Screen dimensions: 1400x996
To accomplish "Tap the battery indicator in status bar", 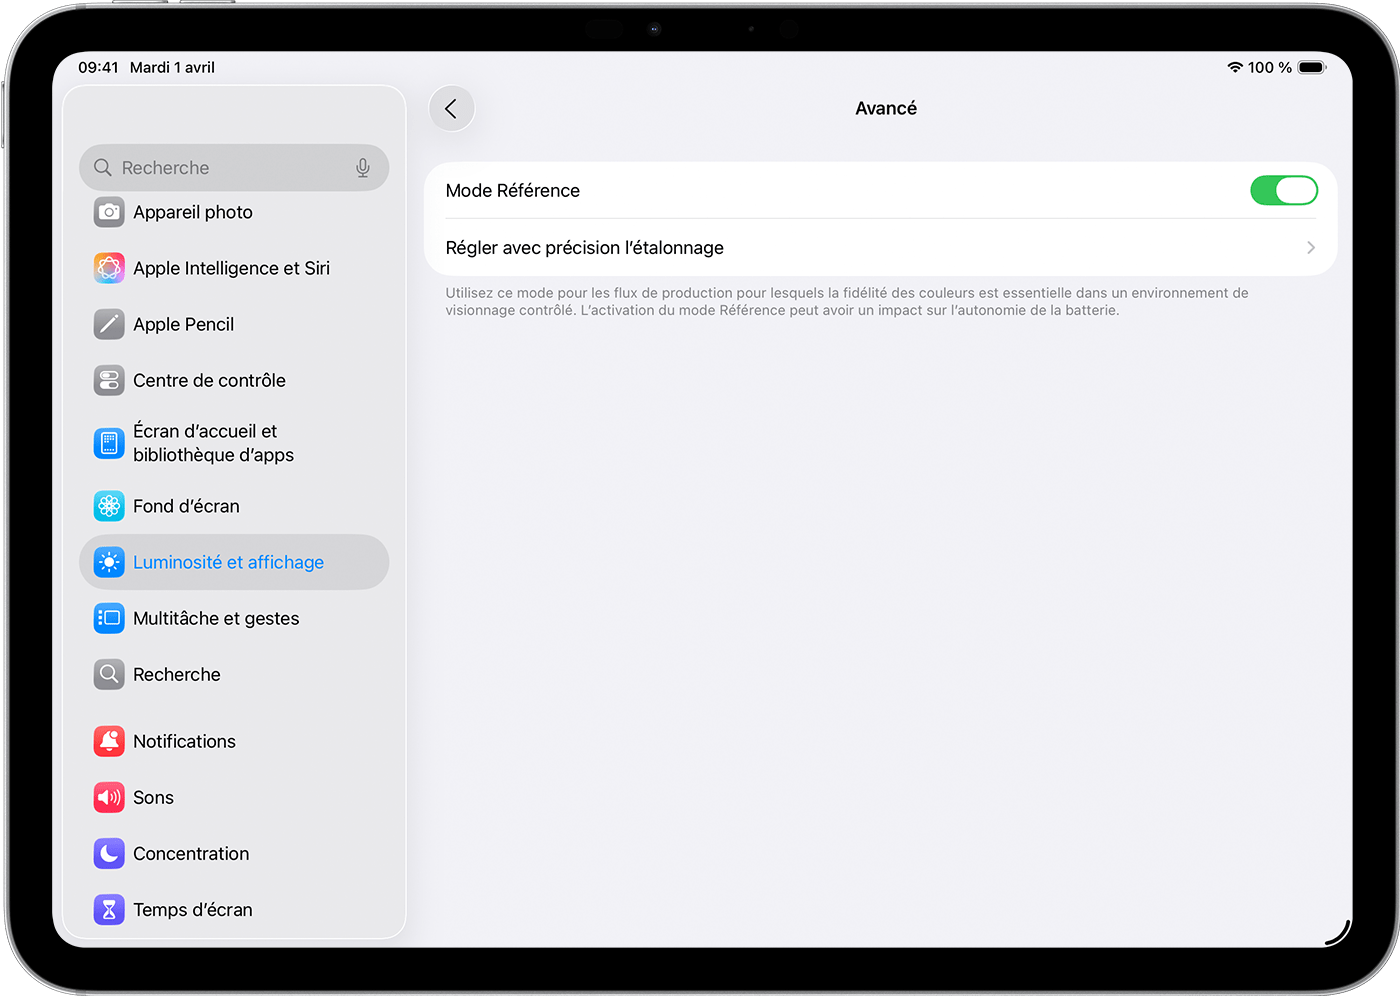I will pos(1311,67).
